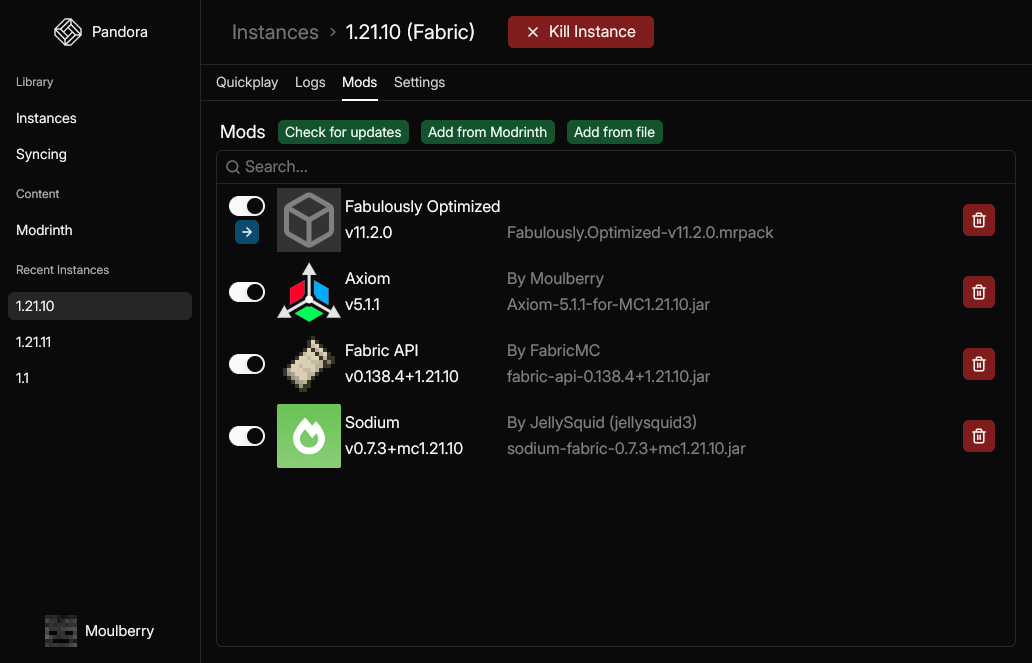Click Add from Modrinth

coord(487,132)
